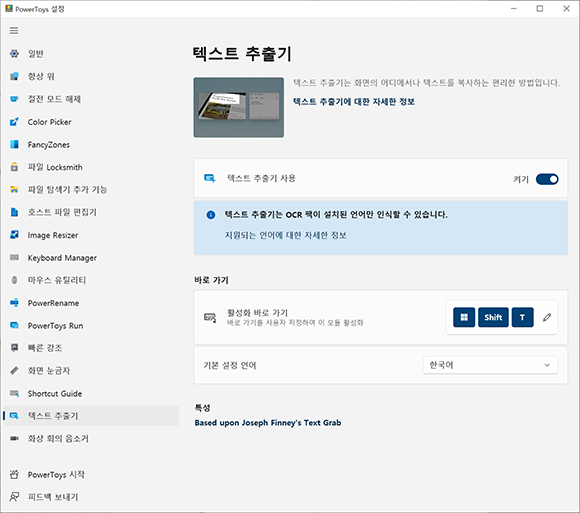The width and height of the screenshot is (580, 513).
Task: Click the PowerRename icon
Action: [x=14, y=303]
